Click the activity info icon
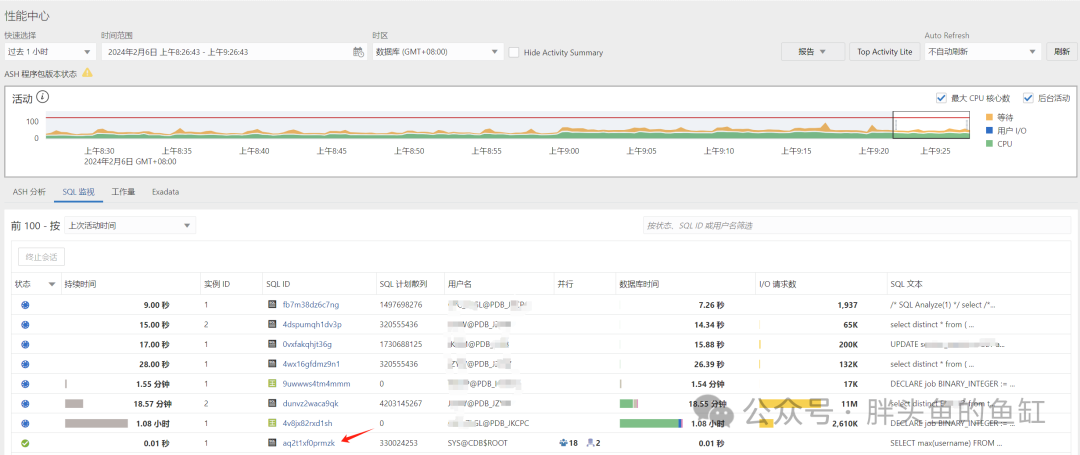Image resolution: width=1080 pixels, height=455 pixels. (x=42, y=98)
